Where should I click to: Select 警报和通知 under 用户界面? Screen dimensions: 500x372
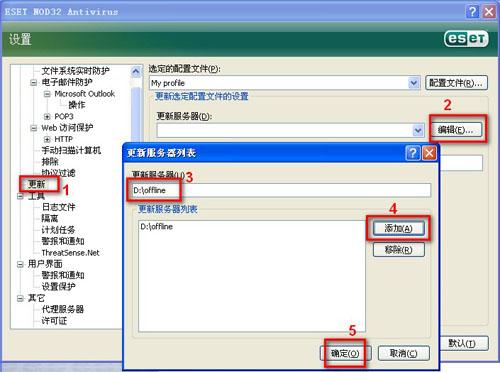(x=63, y=275)
